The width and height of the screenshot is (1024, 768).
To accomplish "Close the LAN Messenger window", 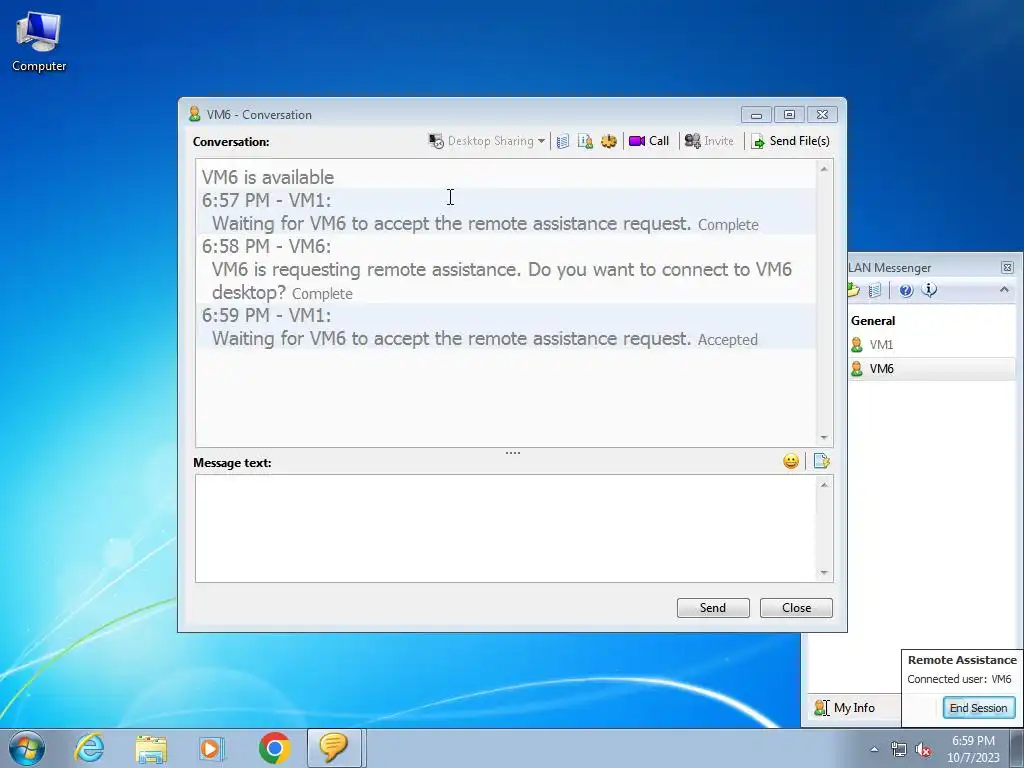I will [x=1007, y=268].
